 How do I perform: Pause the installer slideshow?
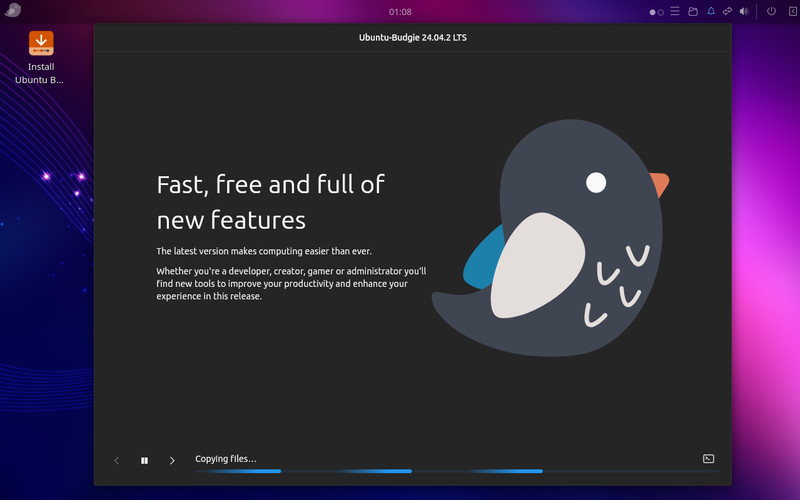pos(144,461)
